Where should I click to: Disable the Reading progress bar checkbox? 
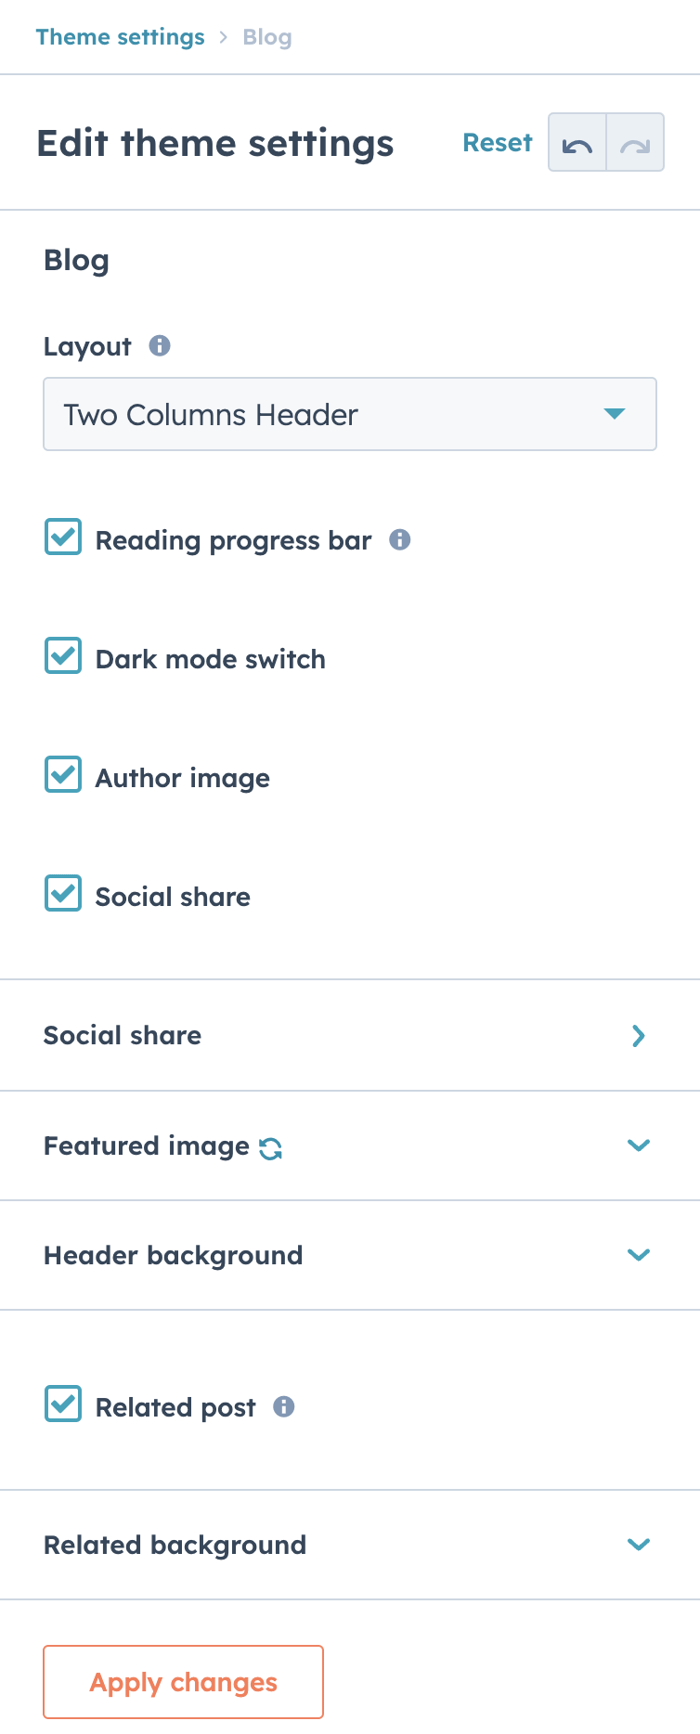tap(62, 537)
